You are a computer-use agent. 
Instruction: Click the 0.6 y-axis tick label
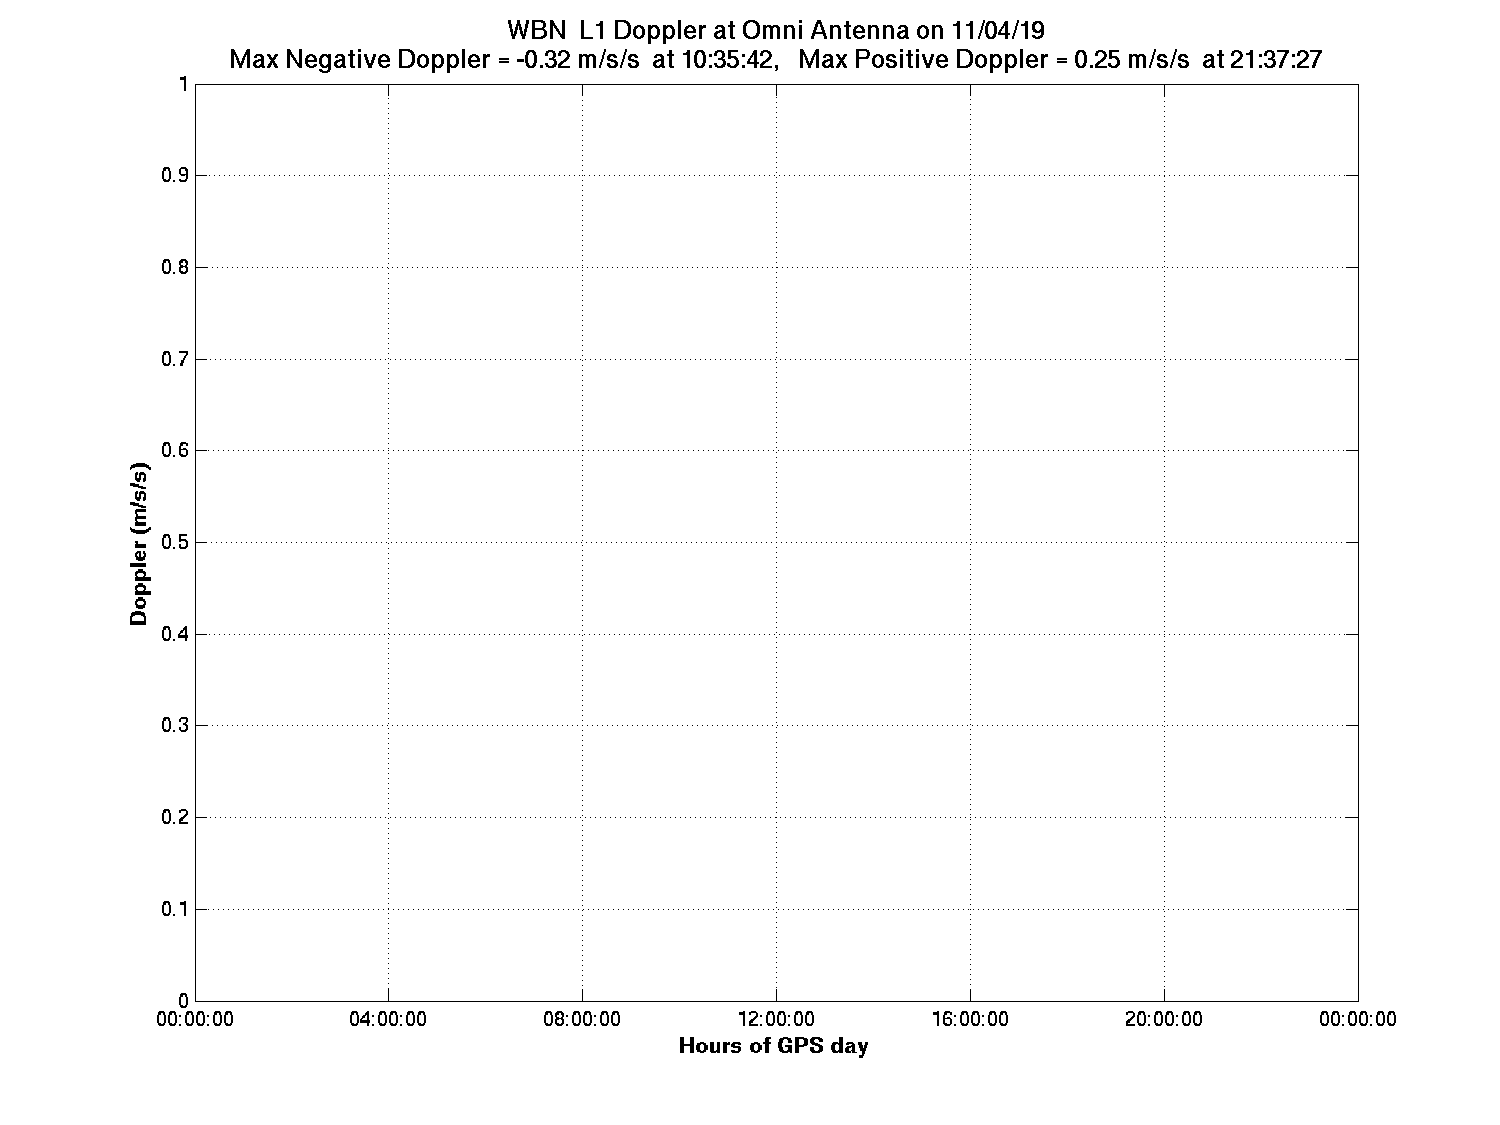[x=175, y=450]
